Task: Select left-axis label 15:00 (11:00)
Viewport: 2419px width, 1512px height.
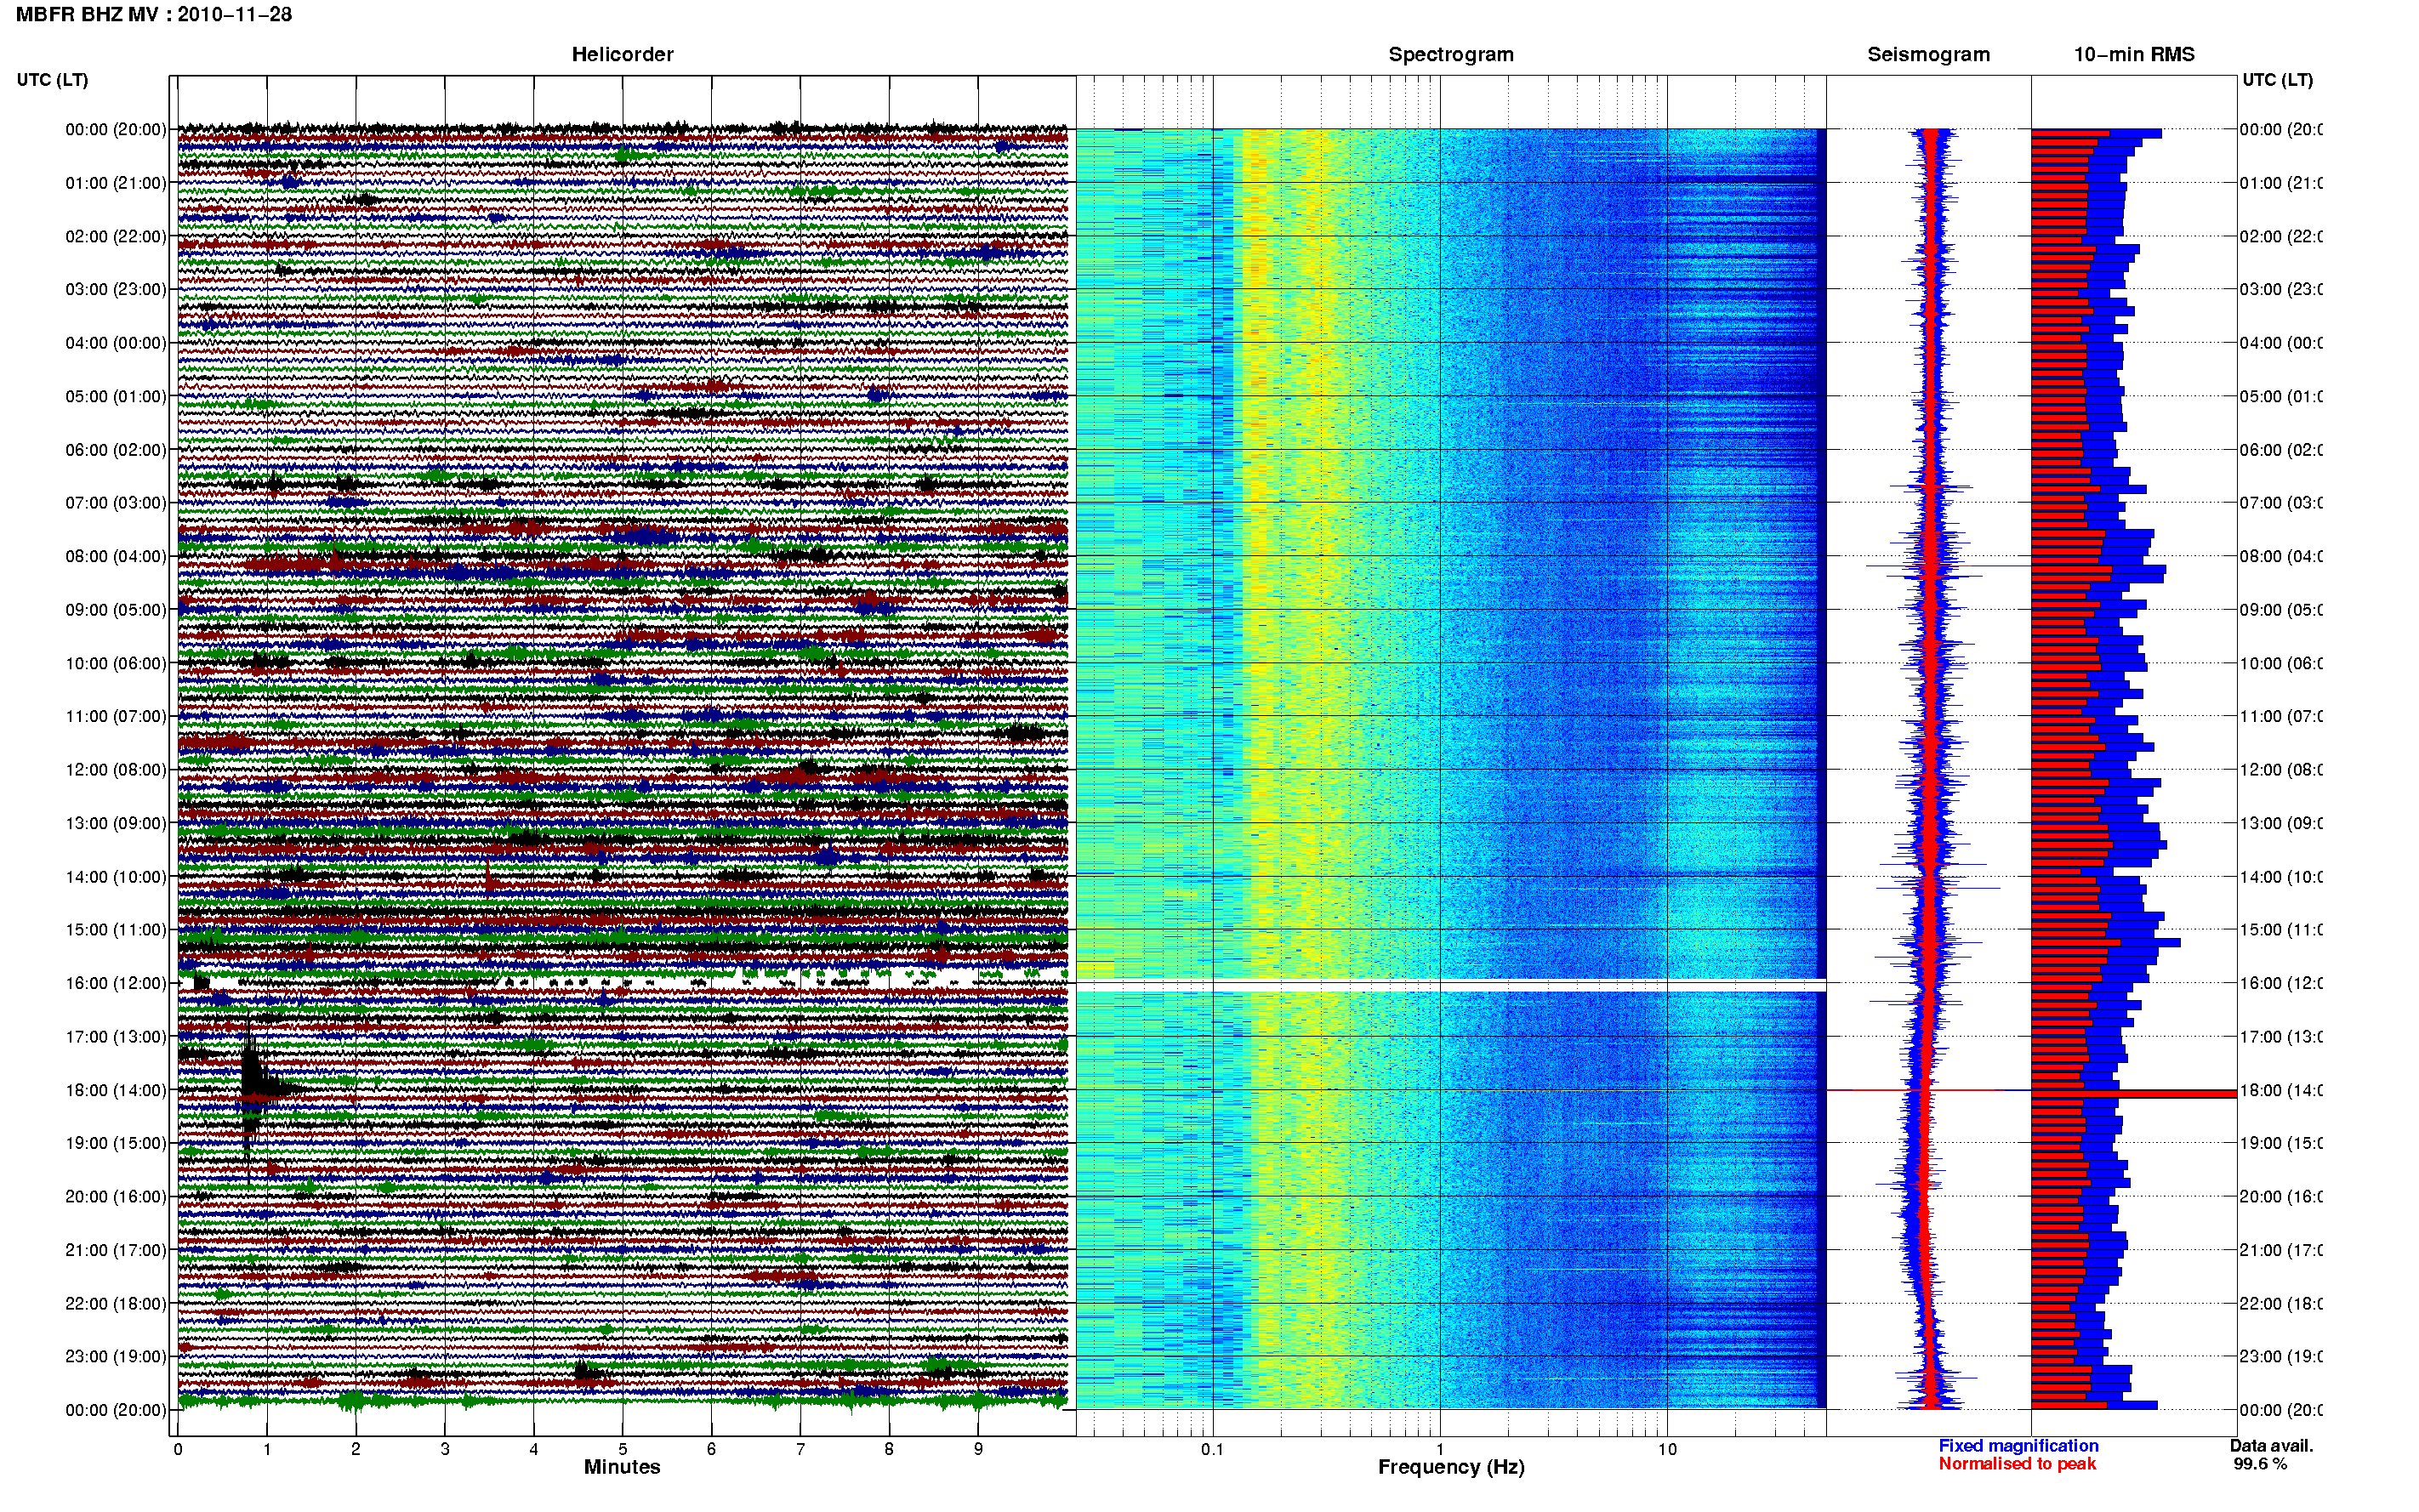Action: pos(116,929)
